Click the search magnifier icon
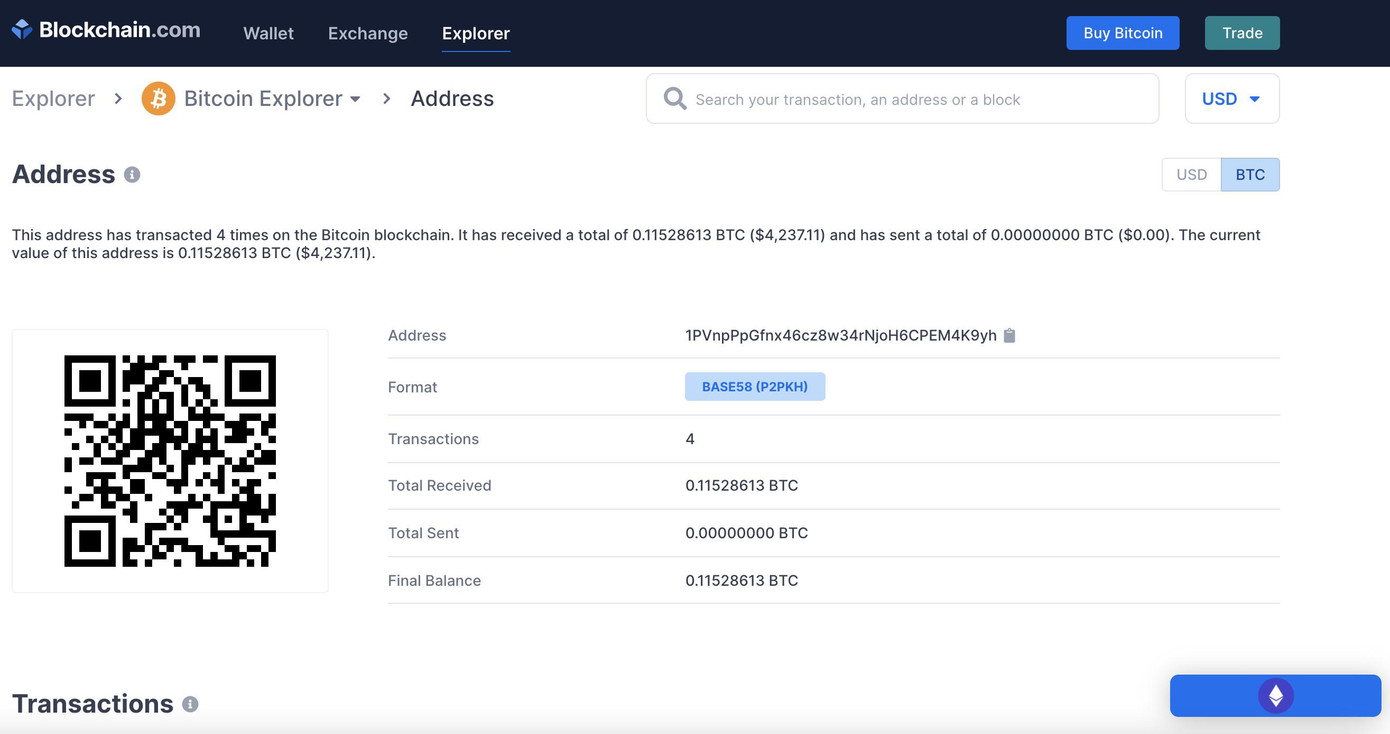The height and width of the screenshot is (734, 1390). tap(674, 98)
